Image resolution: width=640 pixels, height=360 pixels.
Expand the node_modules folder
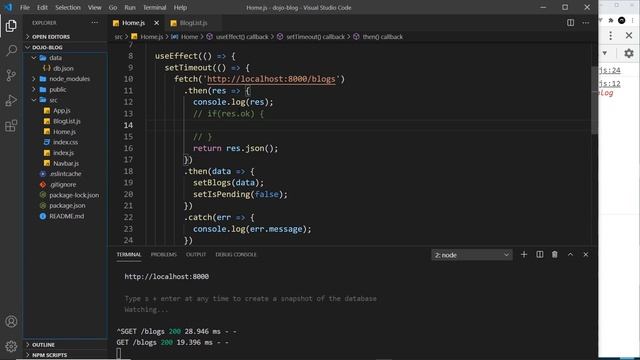coord(69,79)
